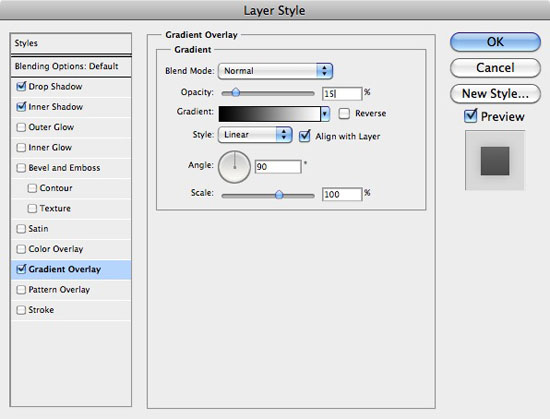Open the Blend Mode dropdown
Image resolution: width=550 pixels, height=419 pixels.
point(275,71)
